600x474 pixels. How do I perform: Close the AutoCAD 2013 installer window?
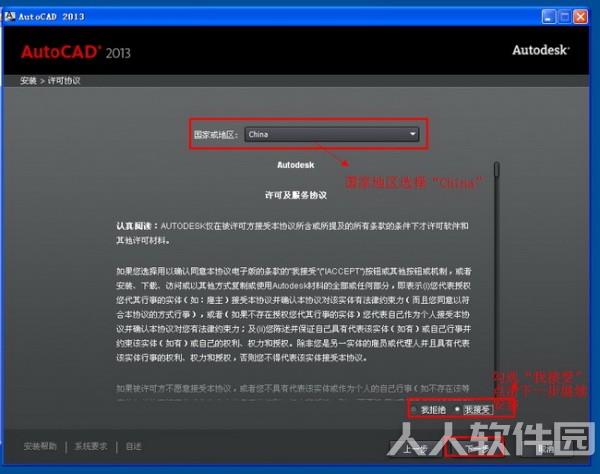(581, 16)
